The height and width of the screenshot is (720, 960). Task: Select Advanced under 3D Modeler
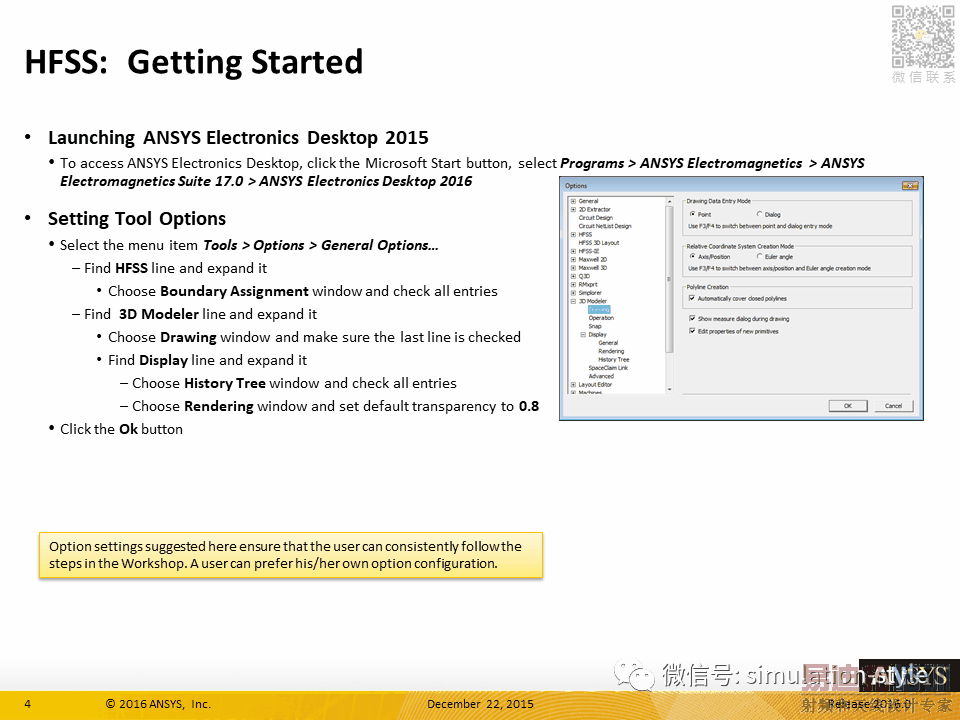click(x=600, y=377)
